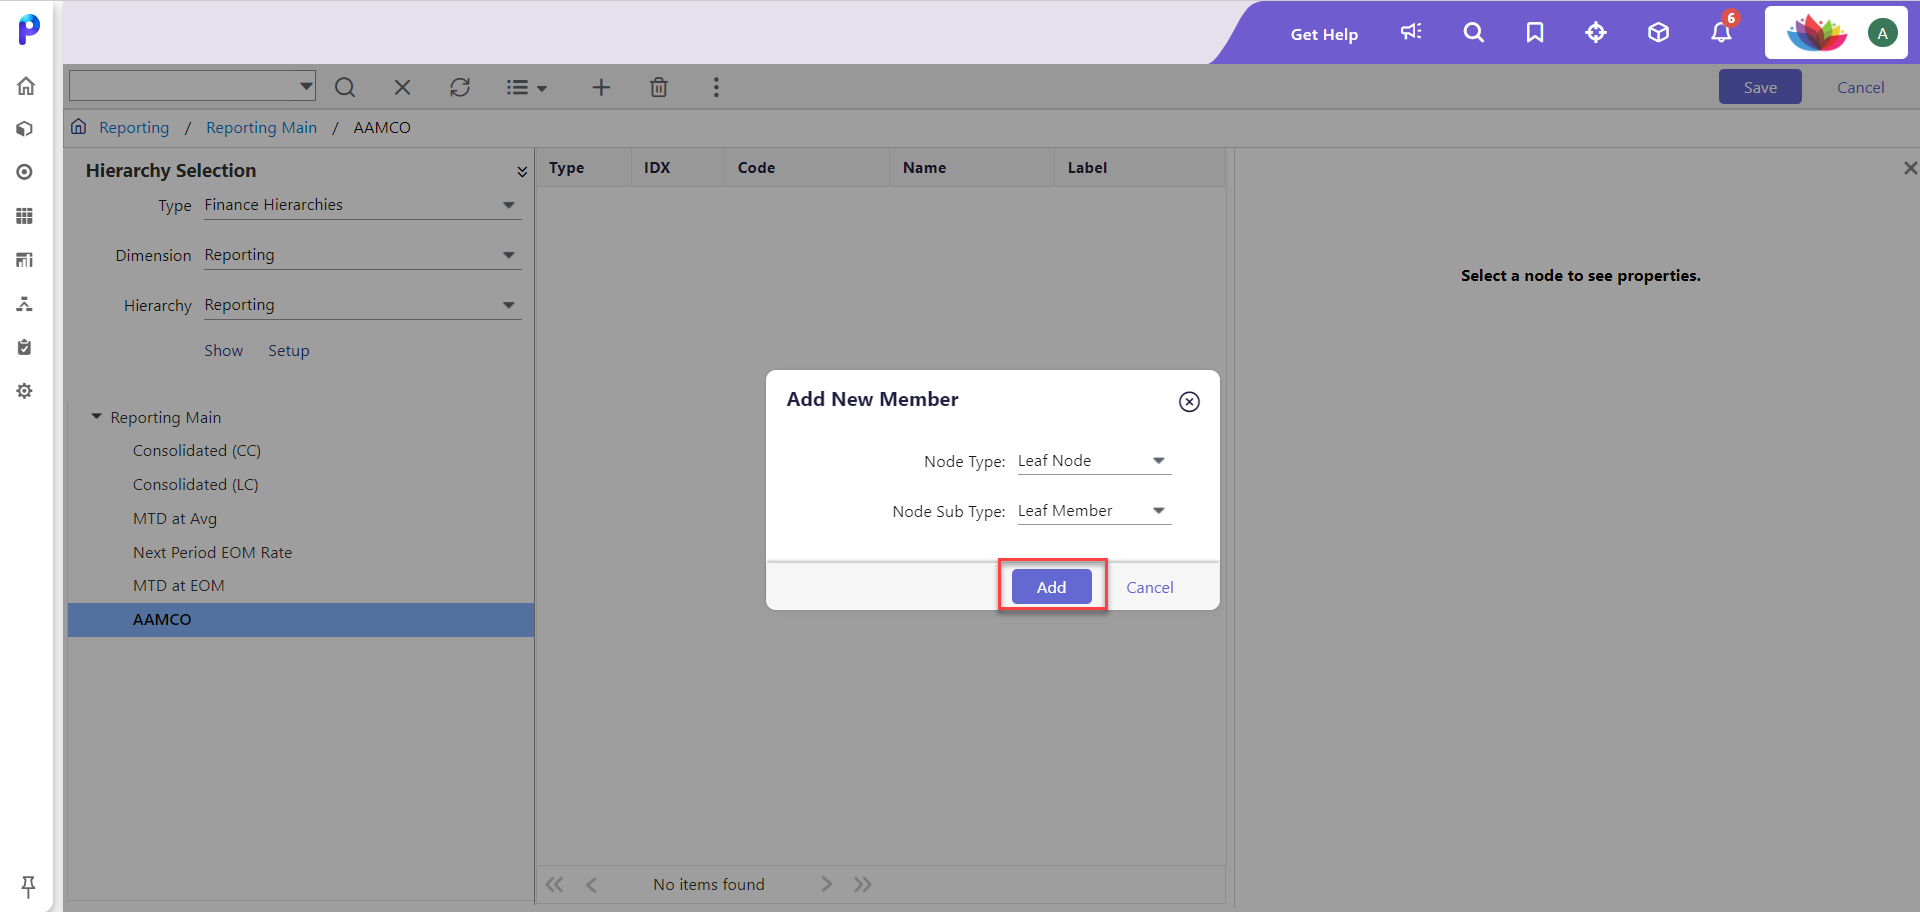
Task: Open the vertical three-dot more menu
Action: pyautogui.click(x=716, y=88)
